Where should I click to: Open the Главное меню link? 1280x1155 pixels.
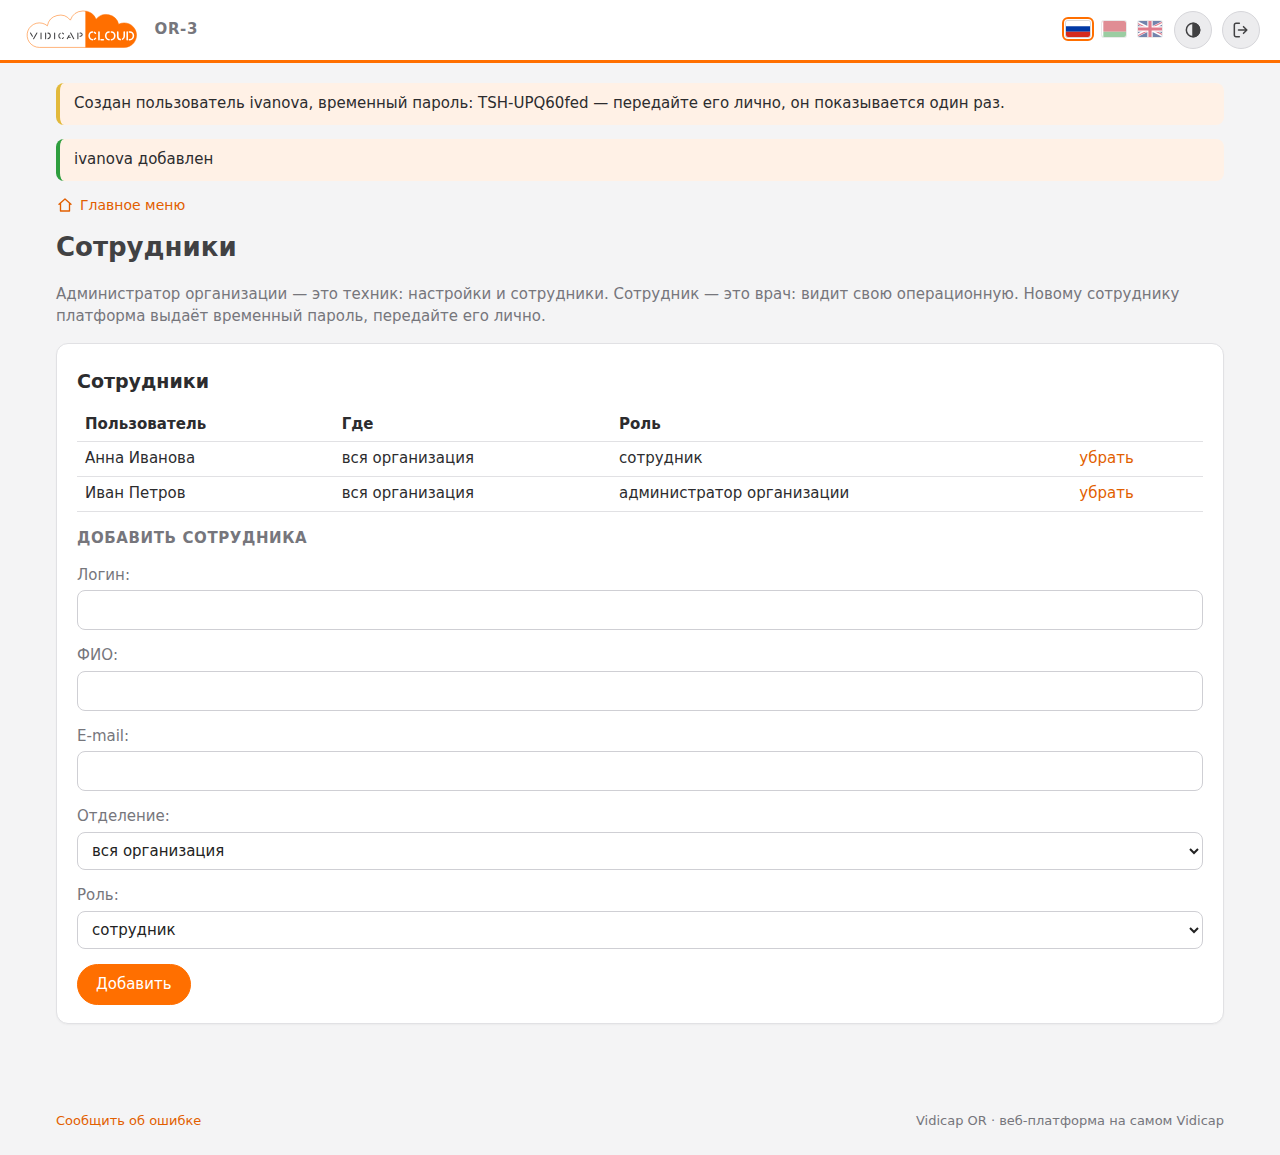[132, 205]
